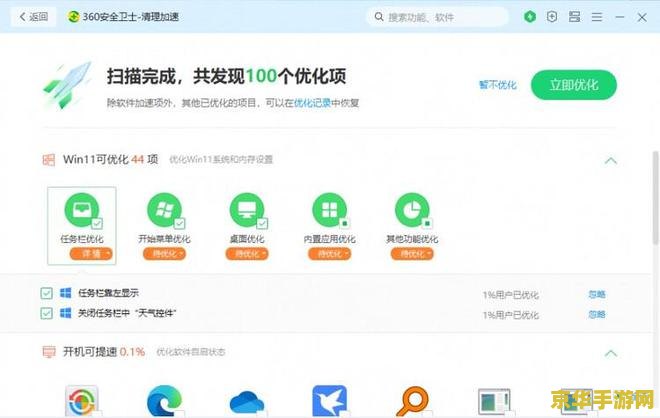Click the 360安全卫士 logo icon
Viewport: 660px width, 418px height.
[x=74, y=17]
